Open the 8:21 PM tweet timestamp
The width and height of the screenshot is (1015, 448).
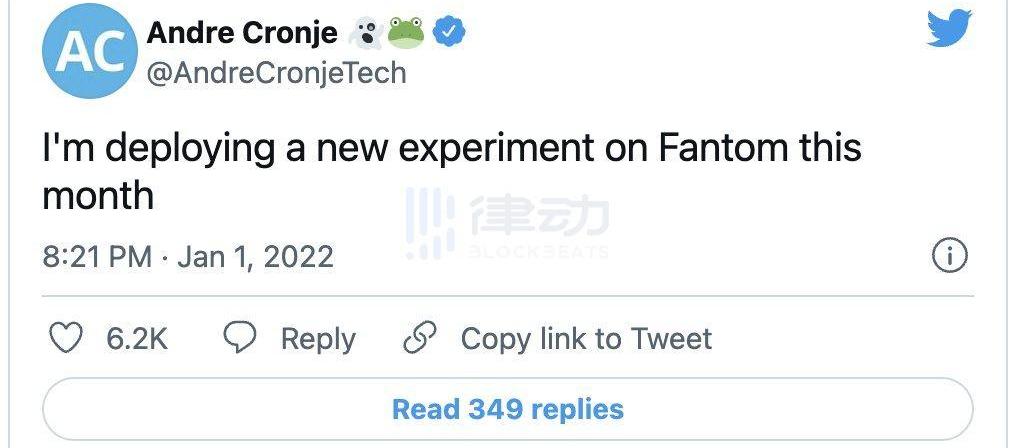pos(96,256)
